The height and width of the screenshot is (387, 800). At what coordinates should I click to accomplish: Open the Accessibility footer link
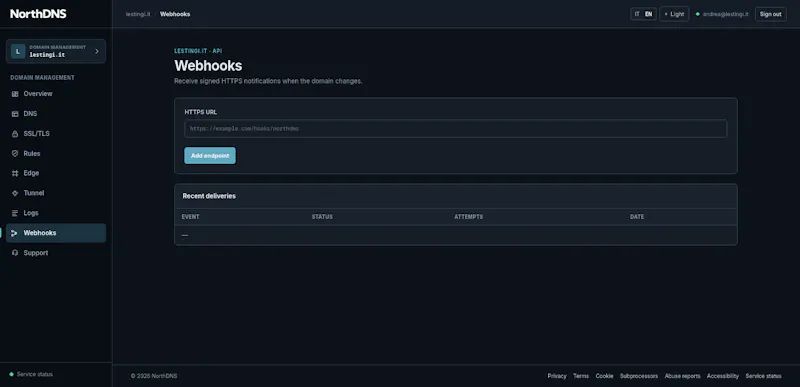(722, 376)
